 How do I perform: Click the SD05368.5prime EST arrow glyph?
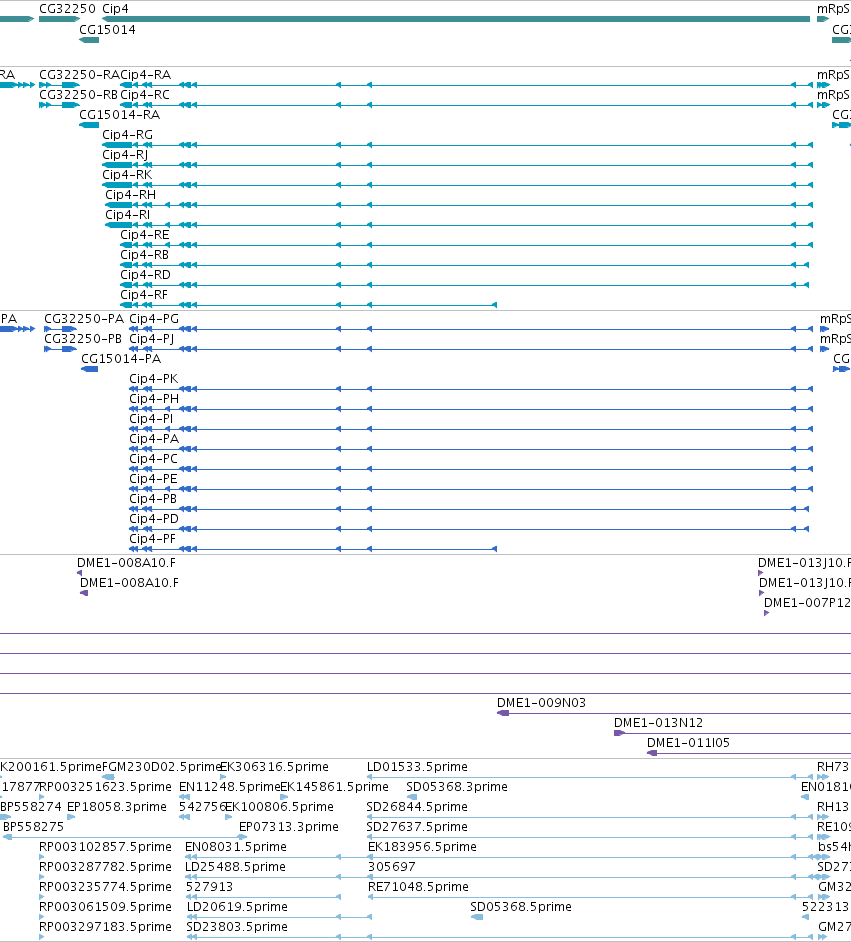[477, 917]
